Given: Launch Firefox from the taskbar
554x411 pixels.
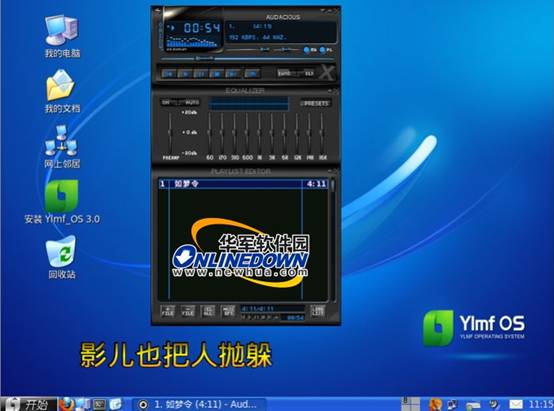Looking at the screenshot, I should coord(66,404).
